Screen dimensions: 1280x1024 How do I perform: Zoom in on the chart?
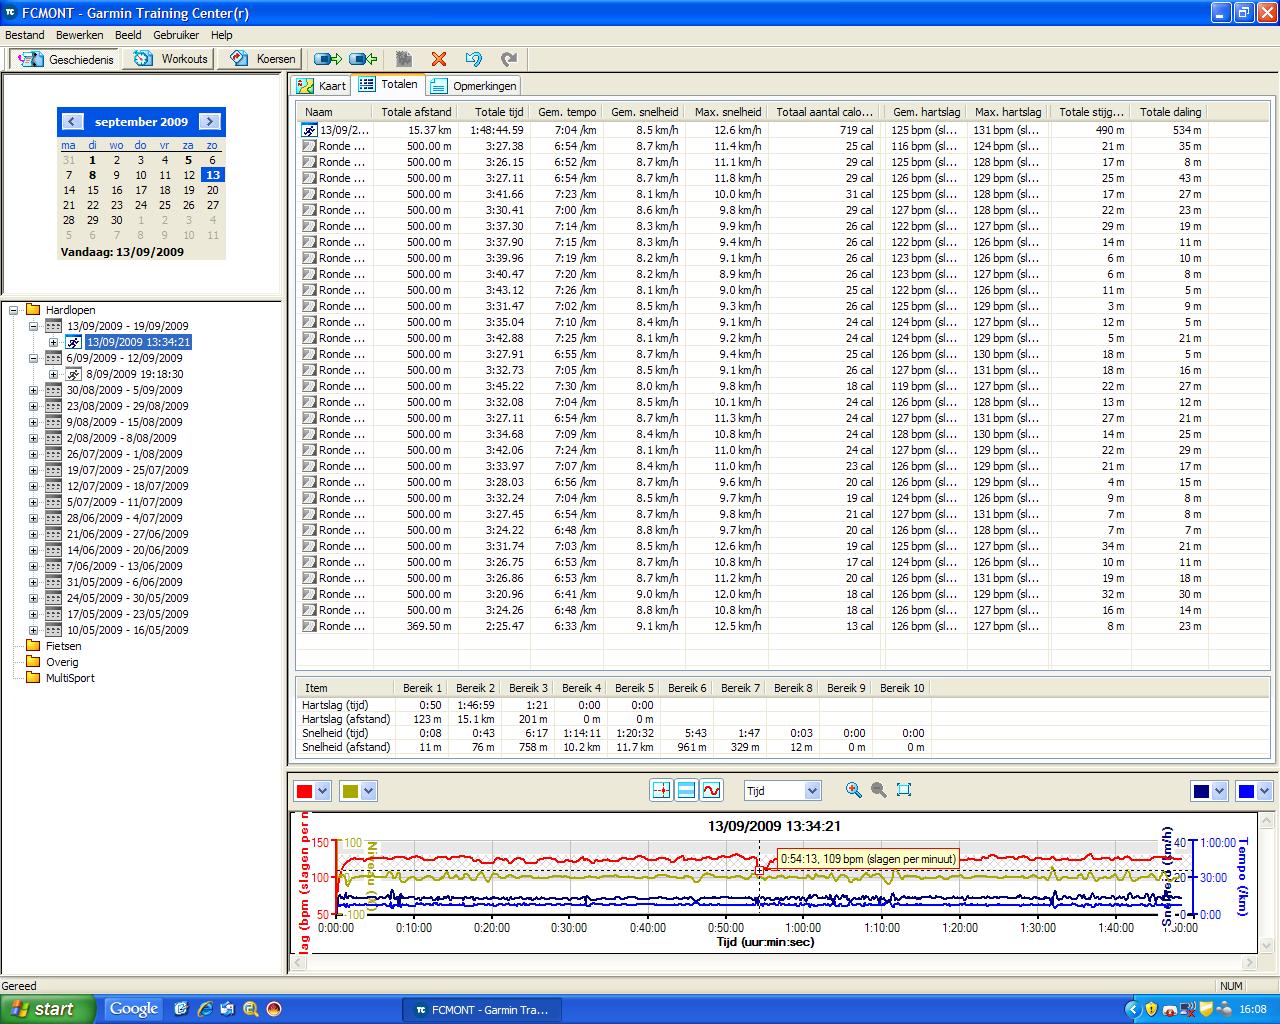point(854,790)
